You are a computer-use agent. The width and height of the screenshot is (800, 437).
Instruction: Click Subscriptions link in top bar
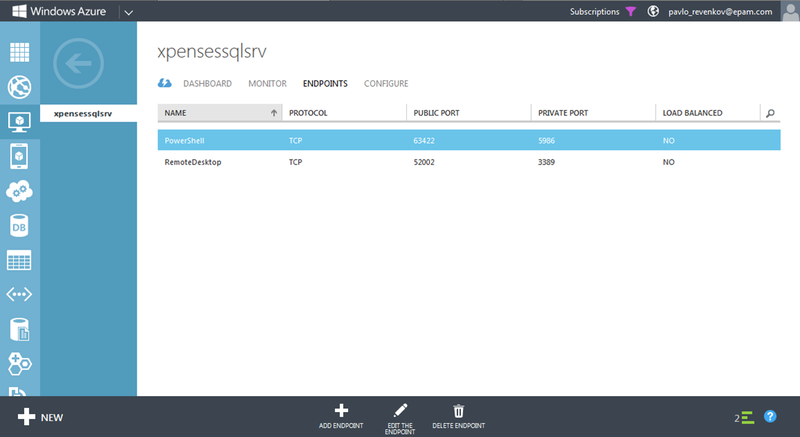pos(594,11)
